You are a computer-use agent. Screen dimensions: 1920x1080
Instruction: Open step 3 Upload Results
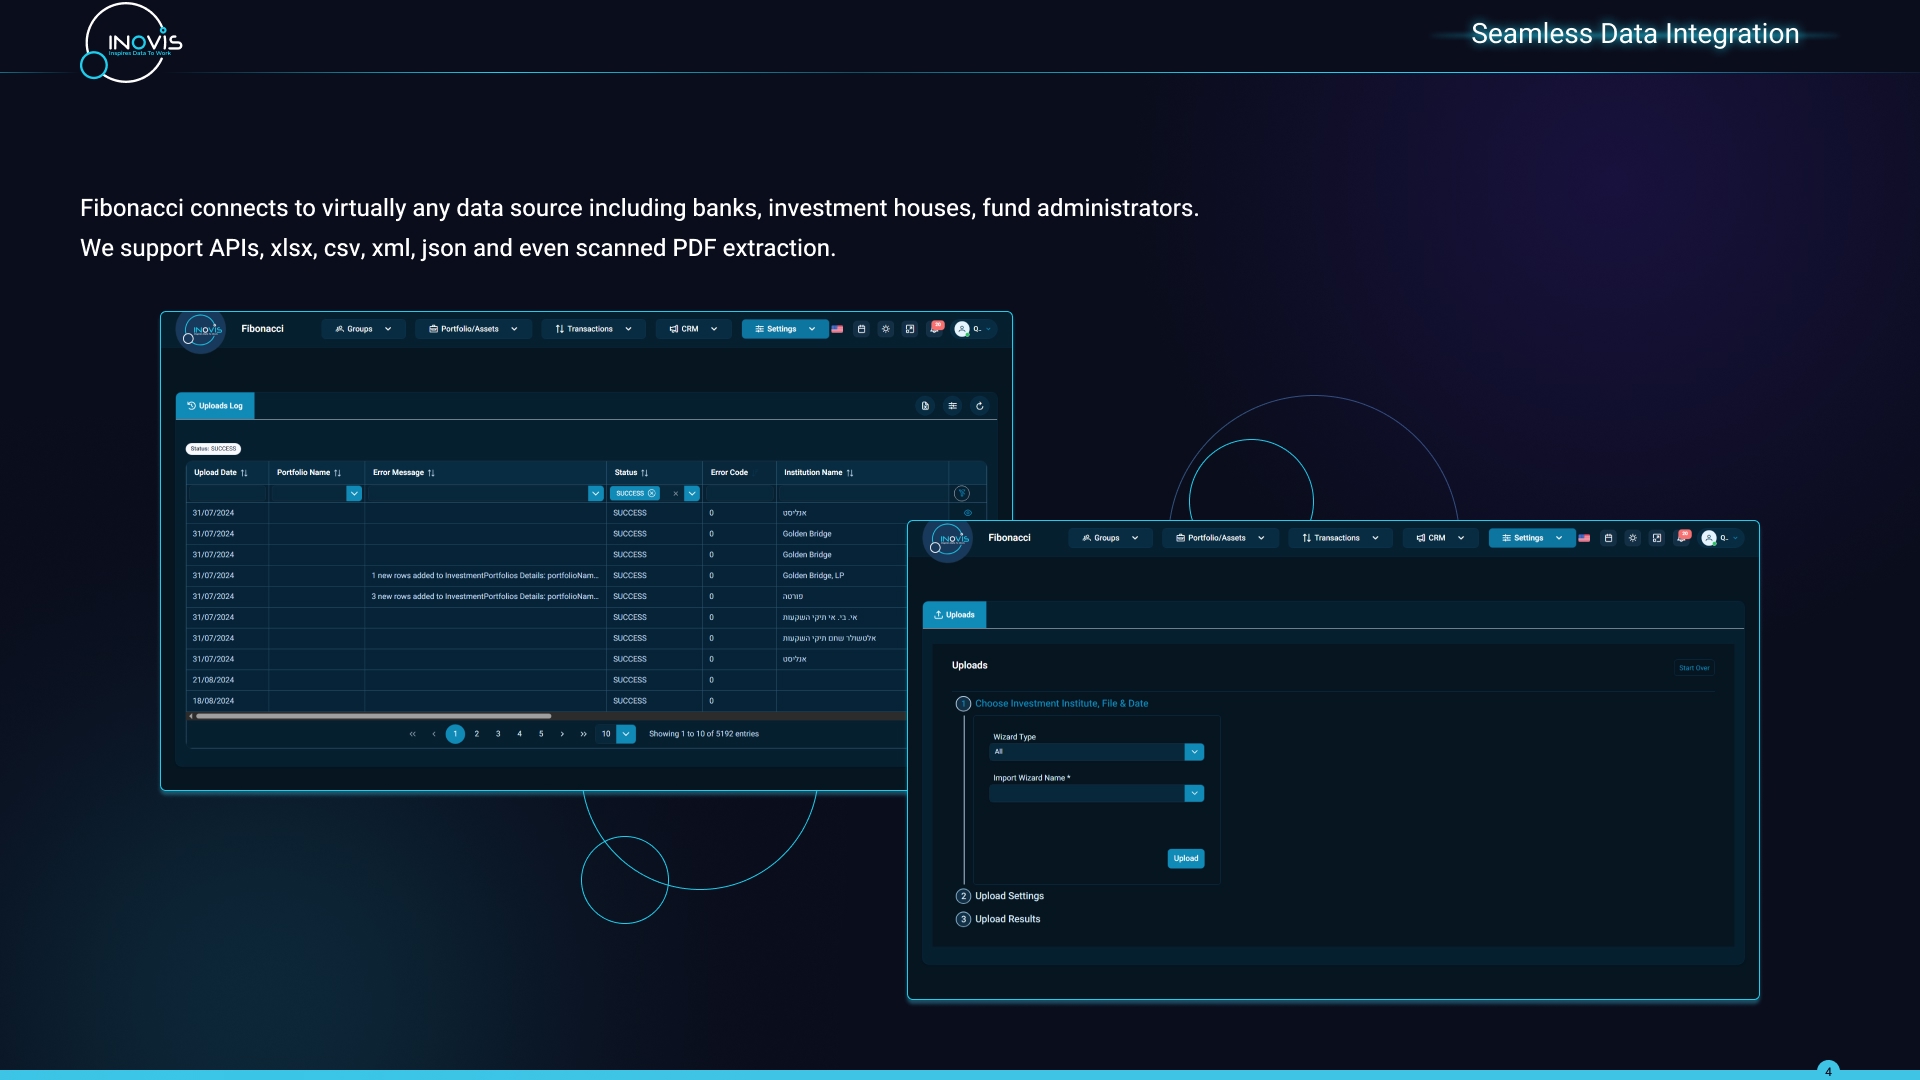[998, 919]
